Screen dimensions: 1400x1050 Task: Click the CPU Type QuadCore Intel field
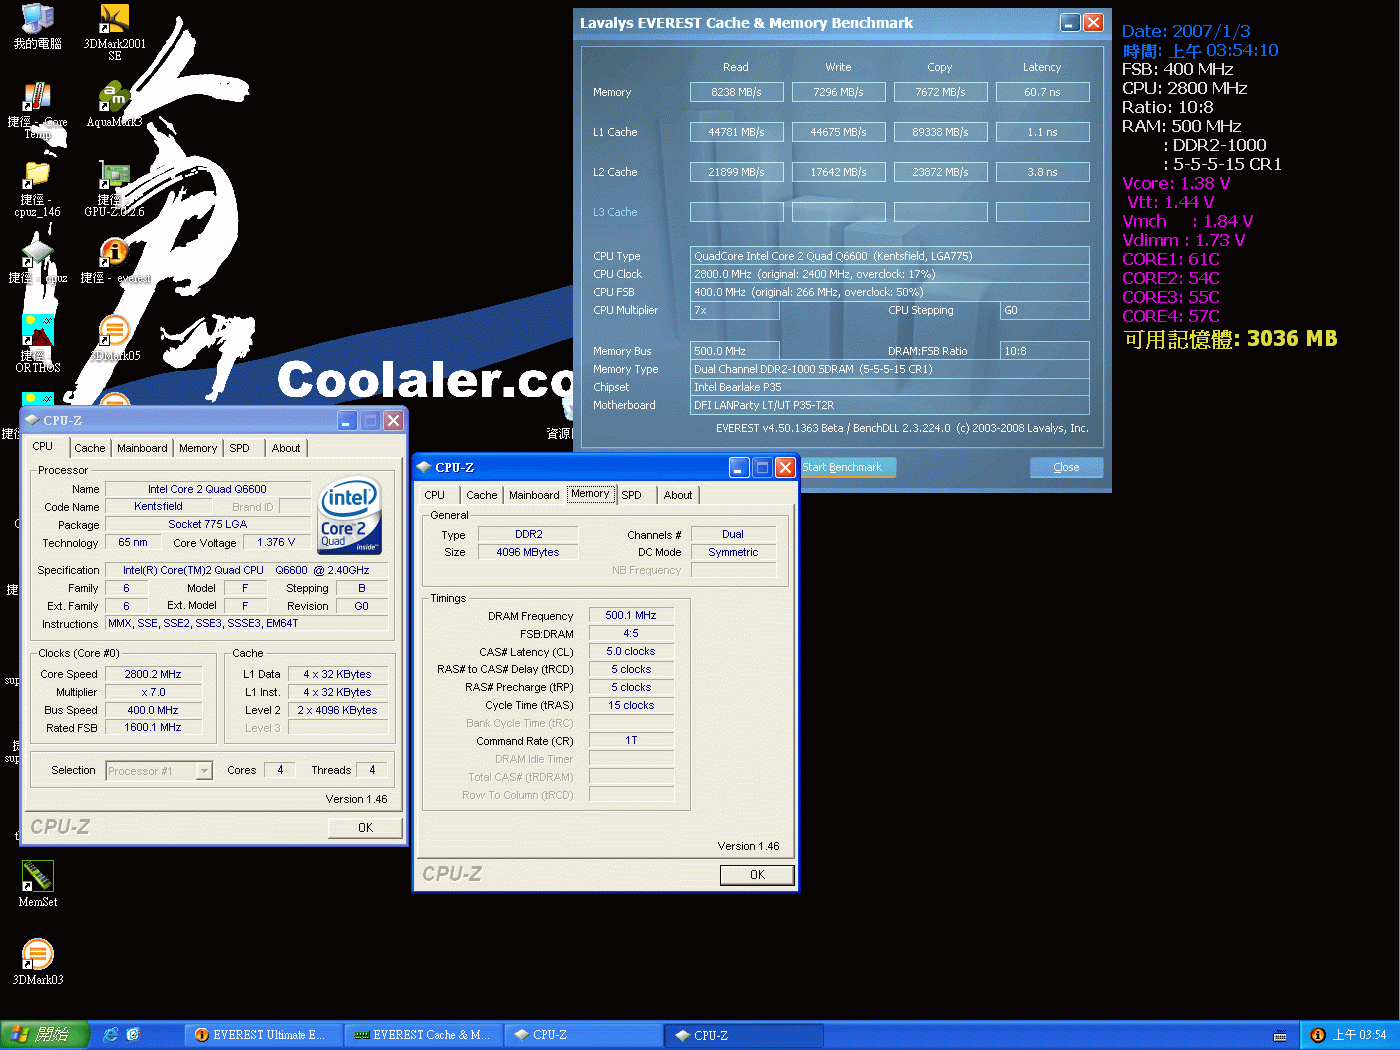(x=890, y=256)
